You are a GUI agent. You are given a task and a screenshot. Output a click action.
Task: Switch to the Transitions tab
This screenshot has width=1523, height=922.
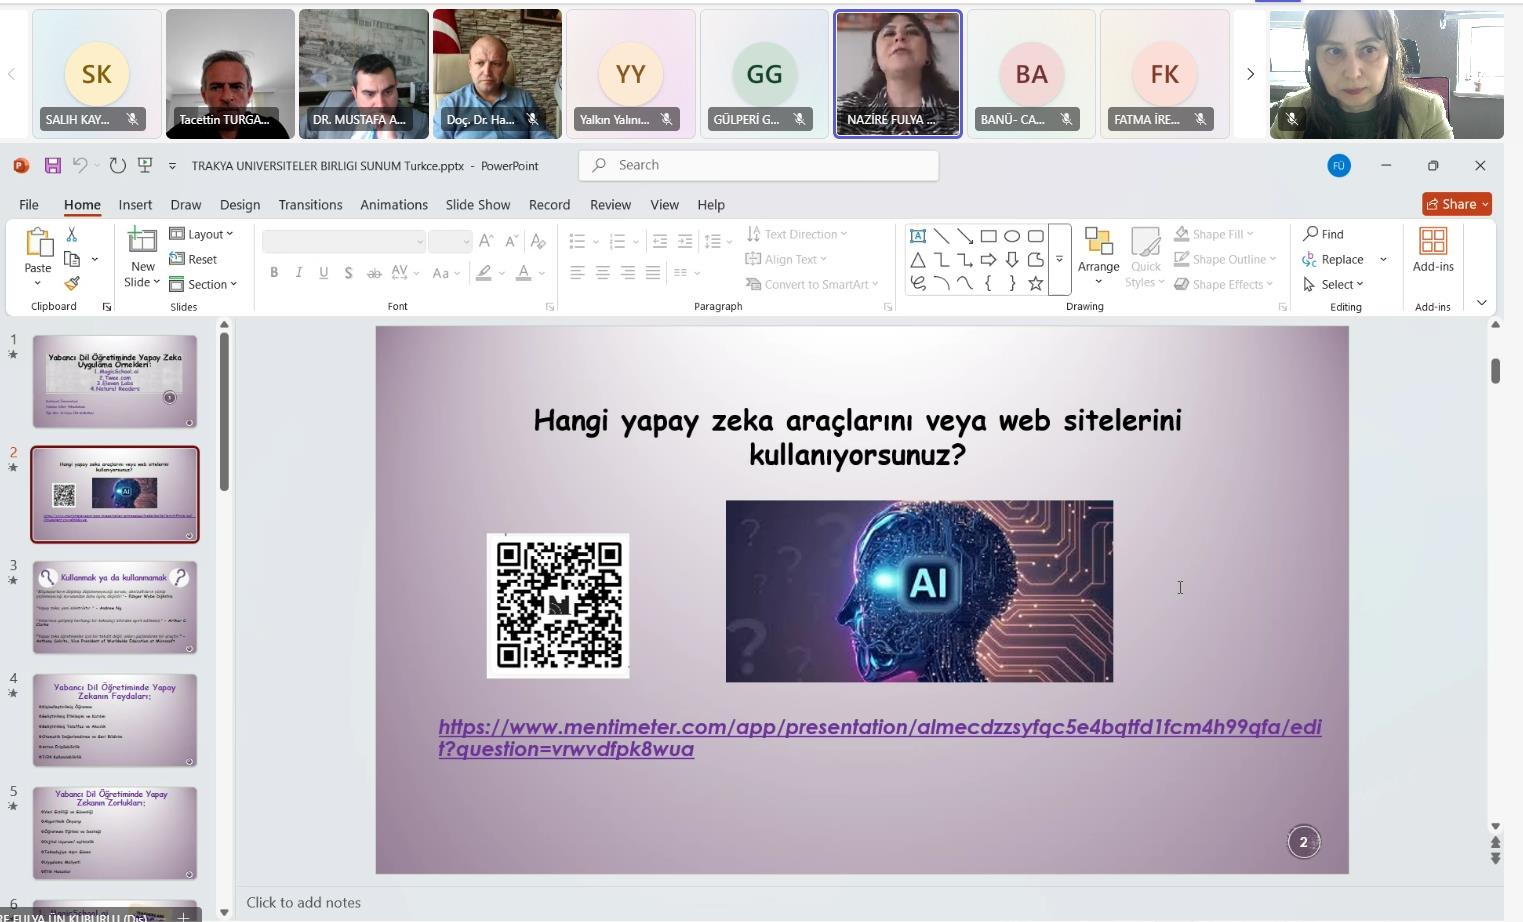[310, 204]
